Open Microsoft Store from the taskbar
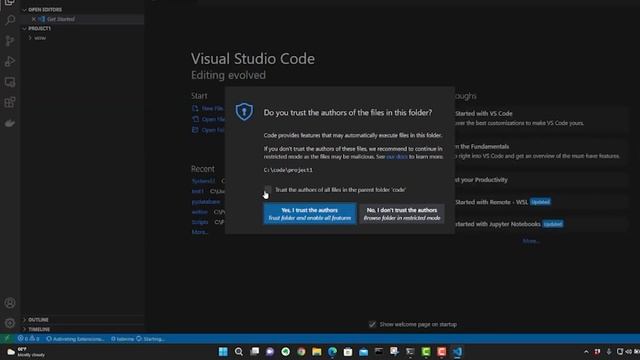This screenshot has width=640, height=360. tap(348, 351)
